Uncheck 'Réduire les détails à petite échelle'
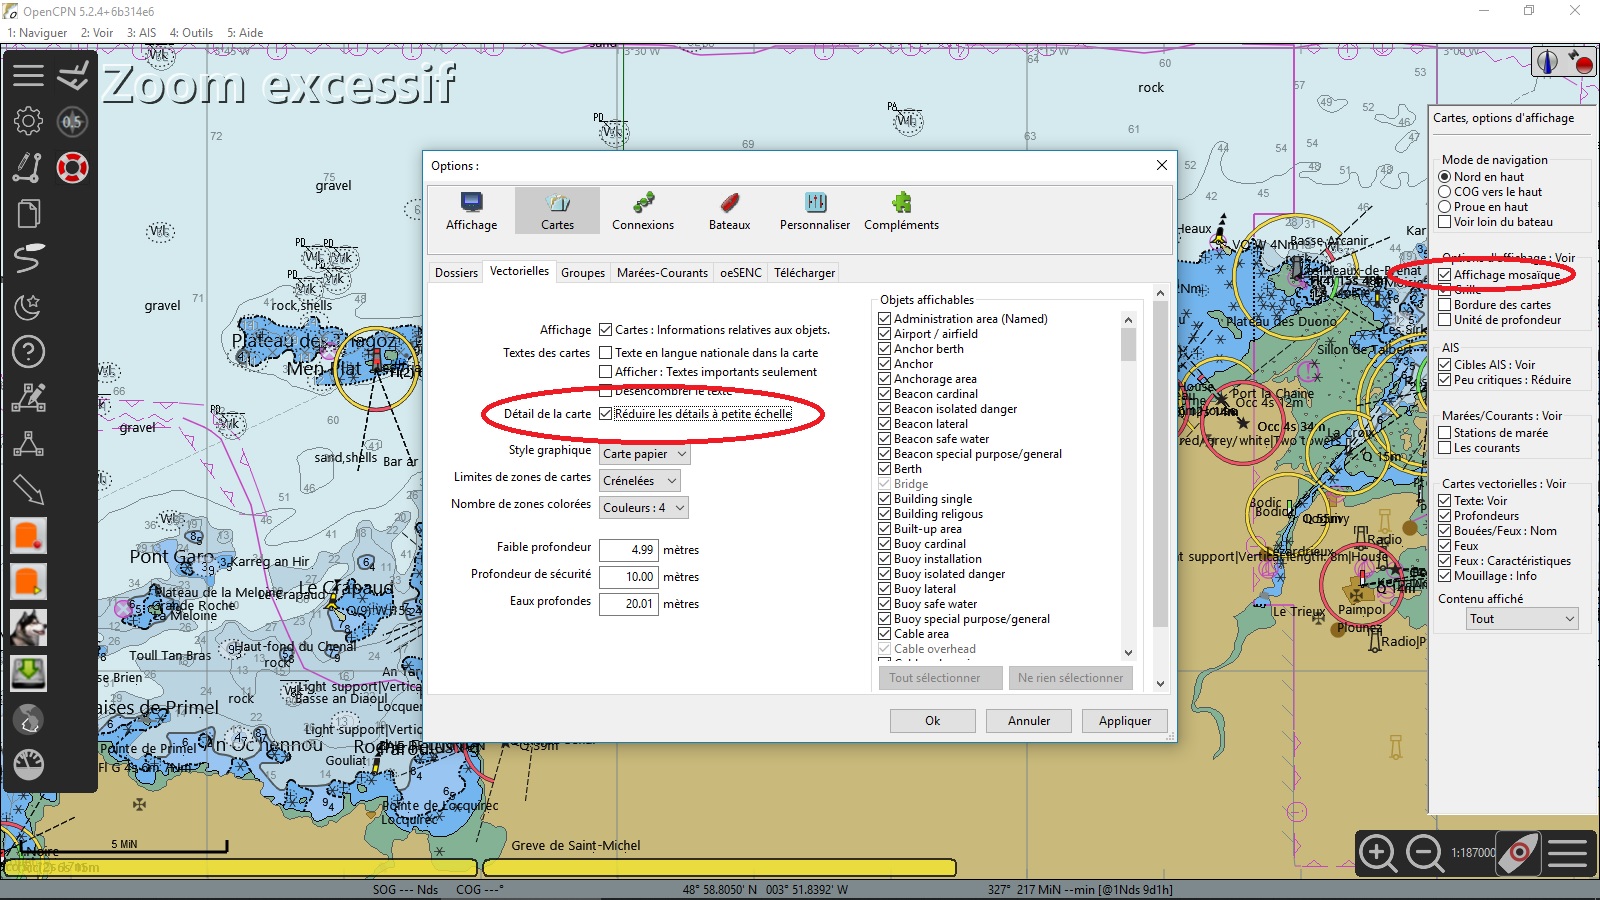Screen dimensions: 1600x900 [x=606, y=414]
